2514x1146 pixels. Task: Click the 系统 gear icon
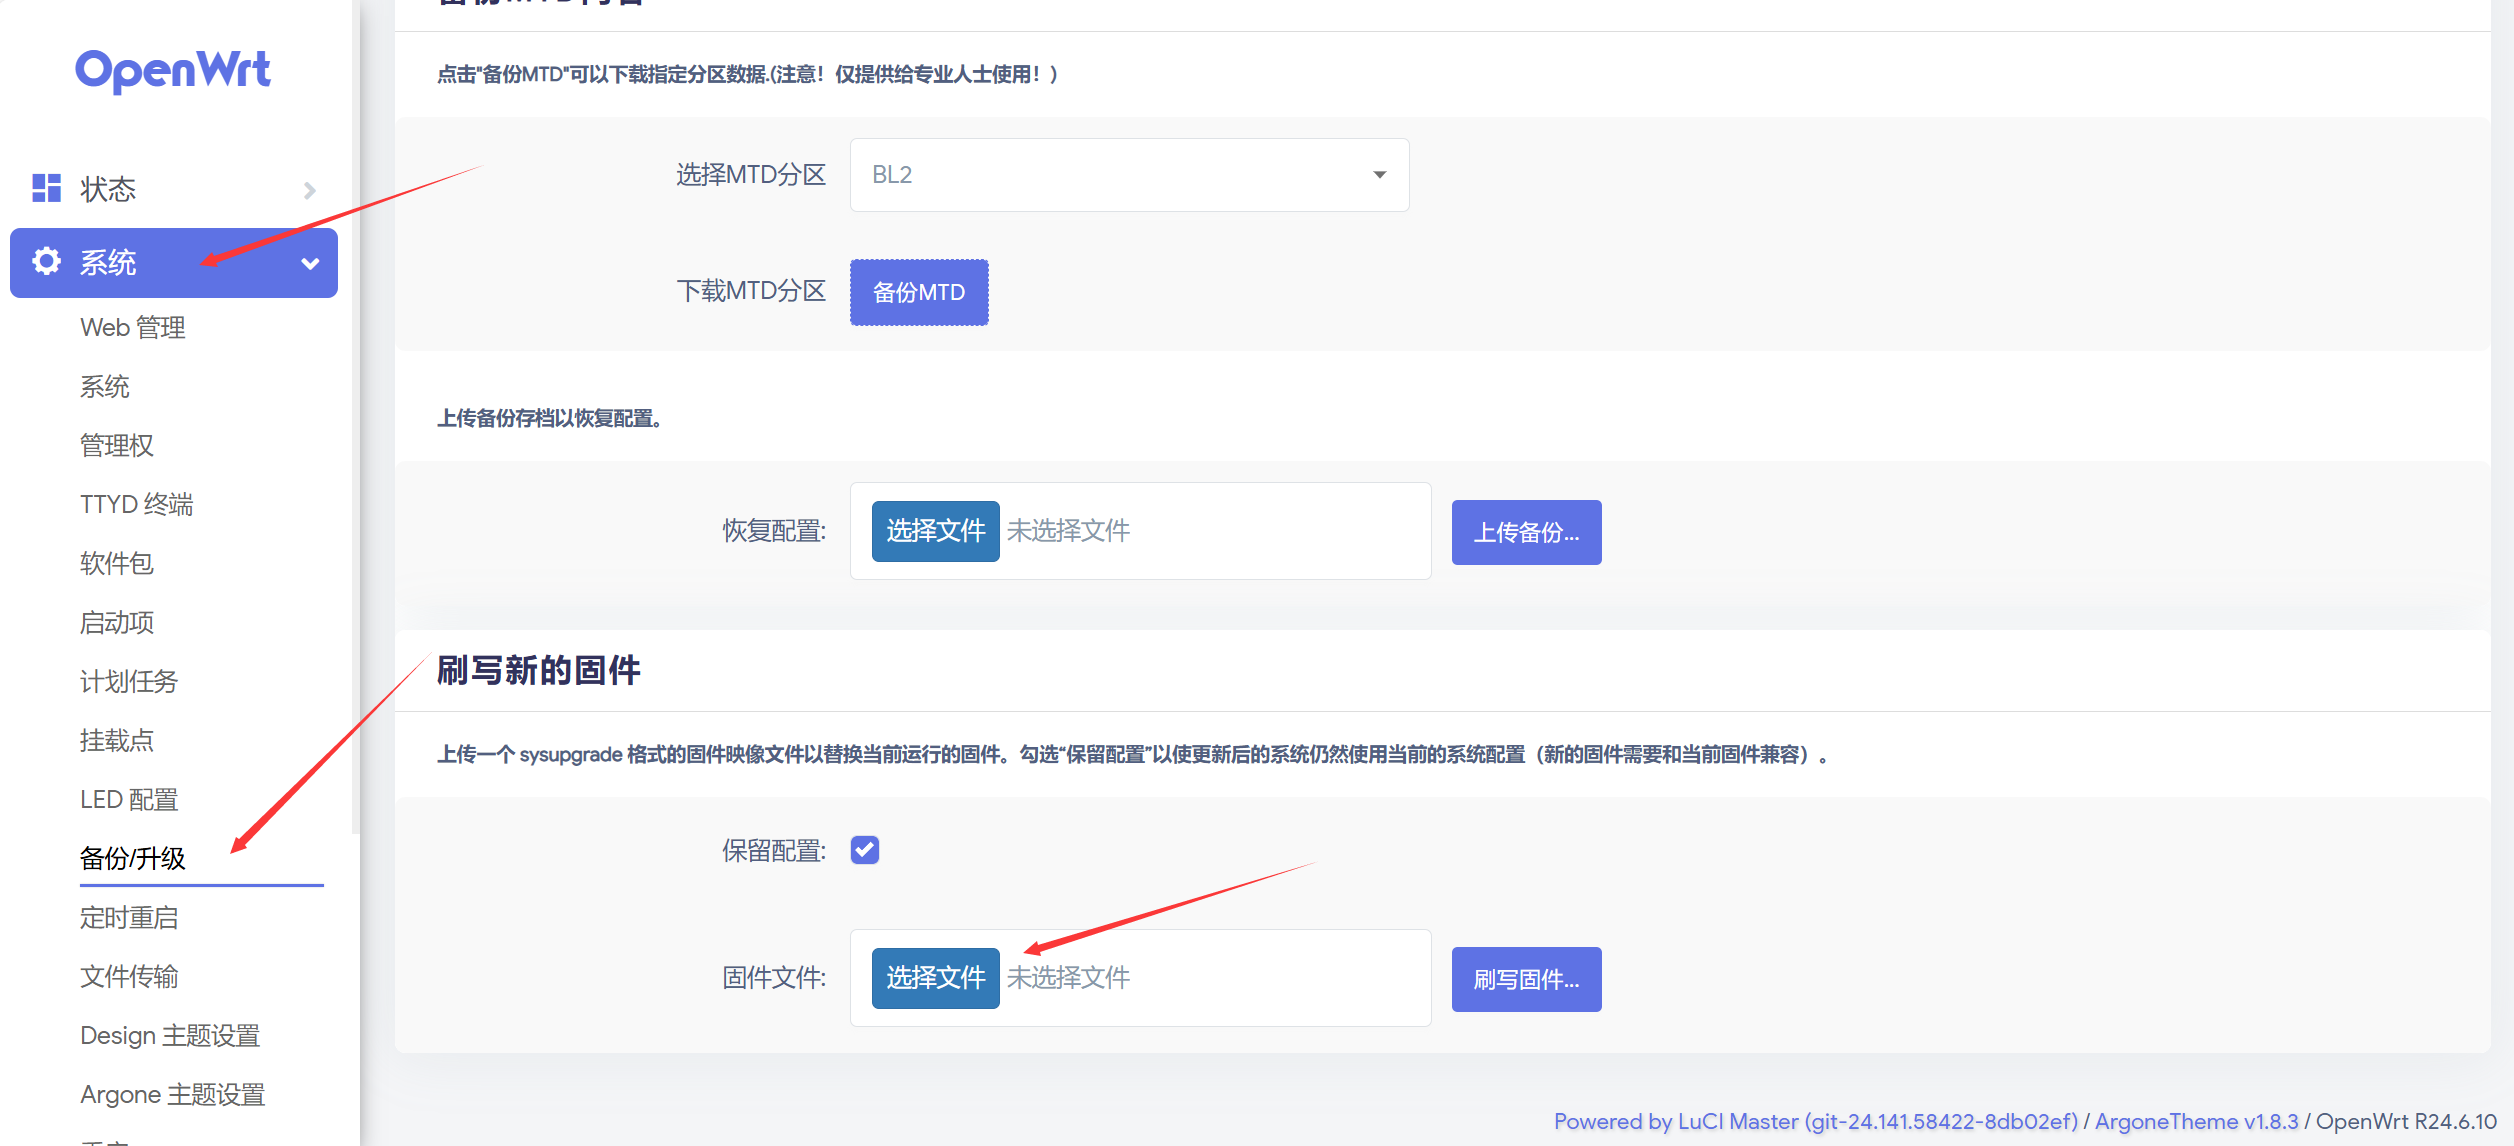click(46, 262)
